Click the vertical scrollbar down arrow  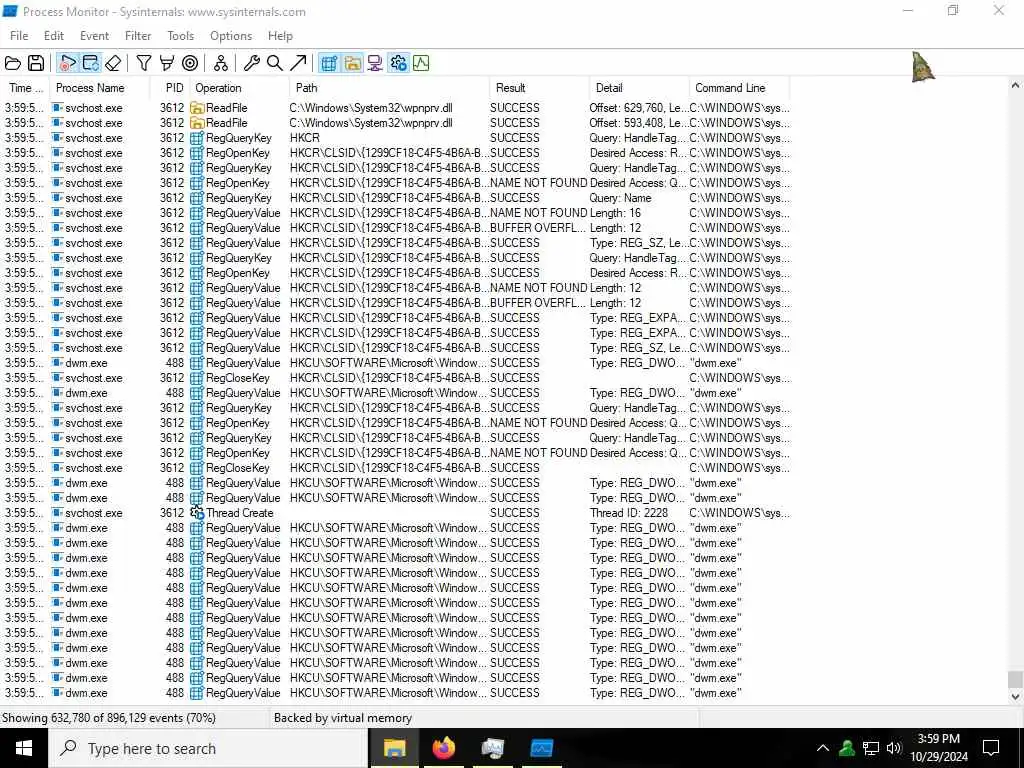pyautogui.click(x=1015, y=697)
